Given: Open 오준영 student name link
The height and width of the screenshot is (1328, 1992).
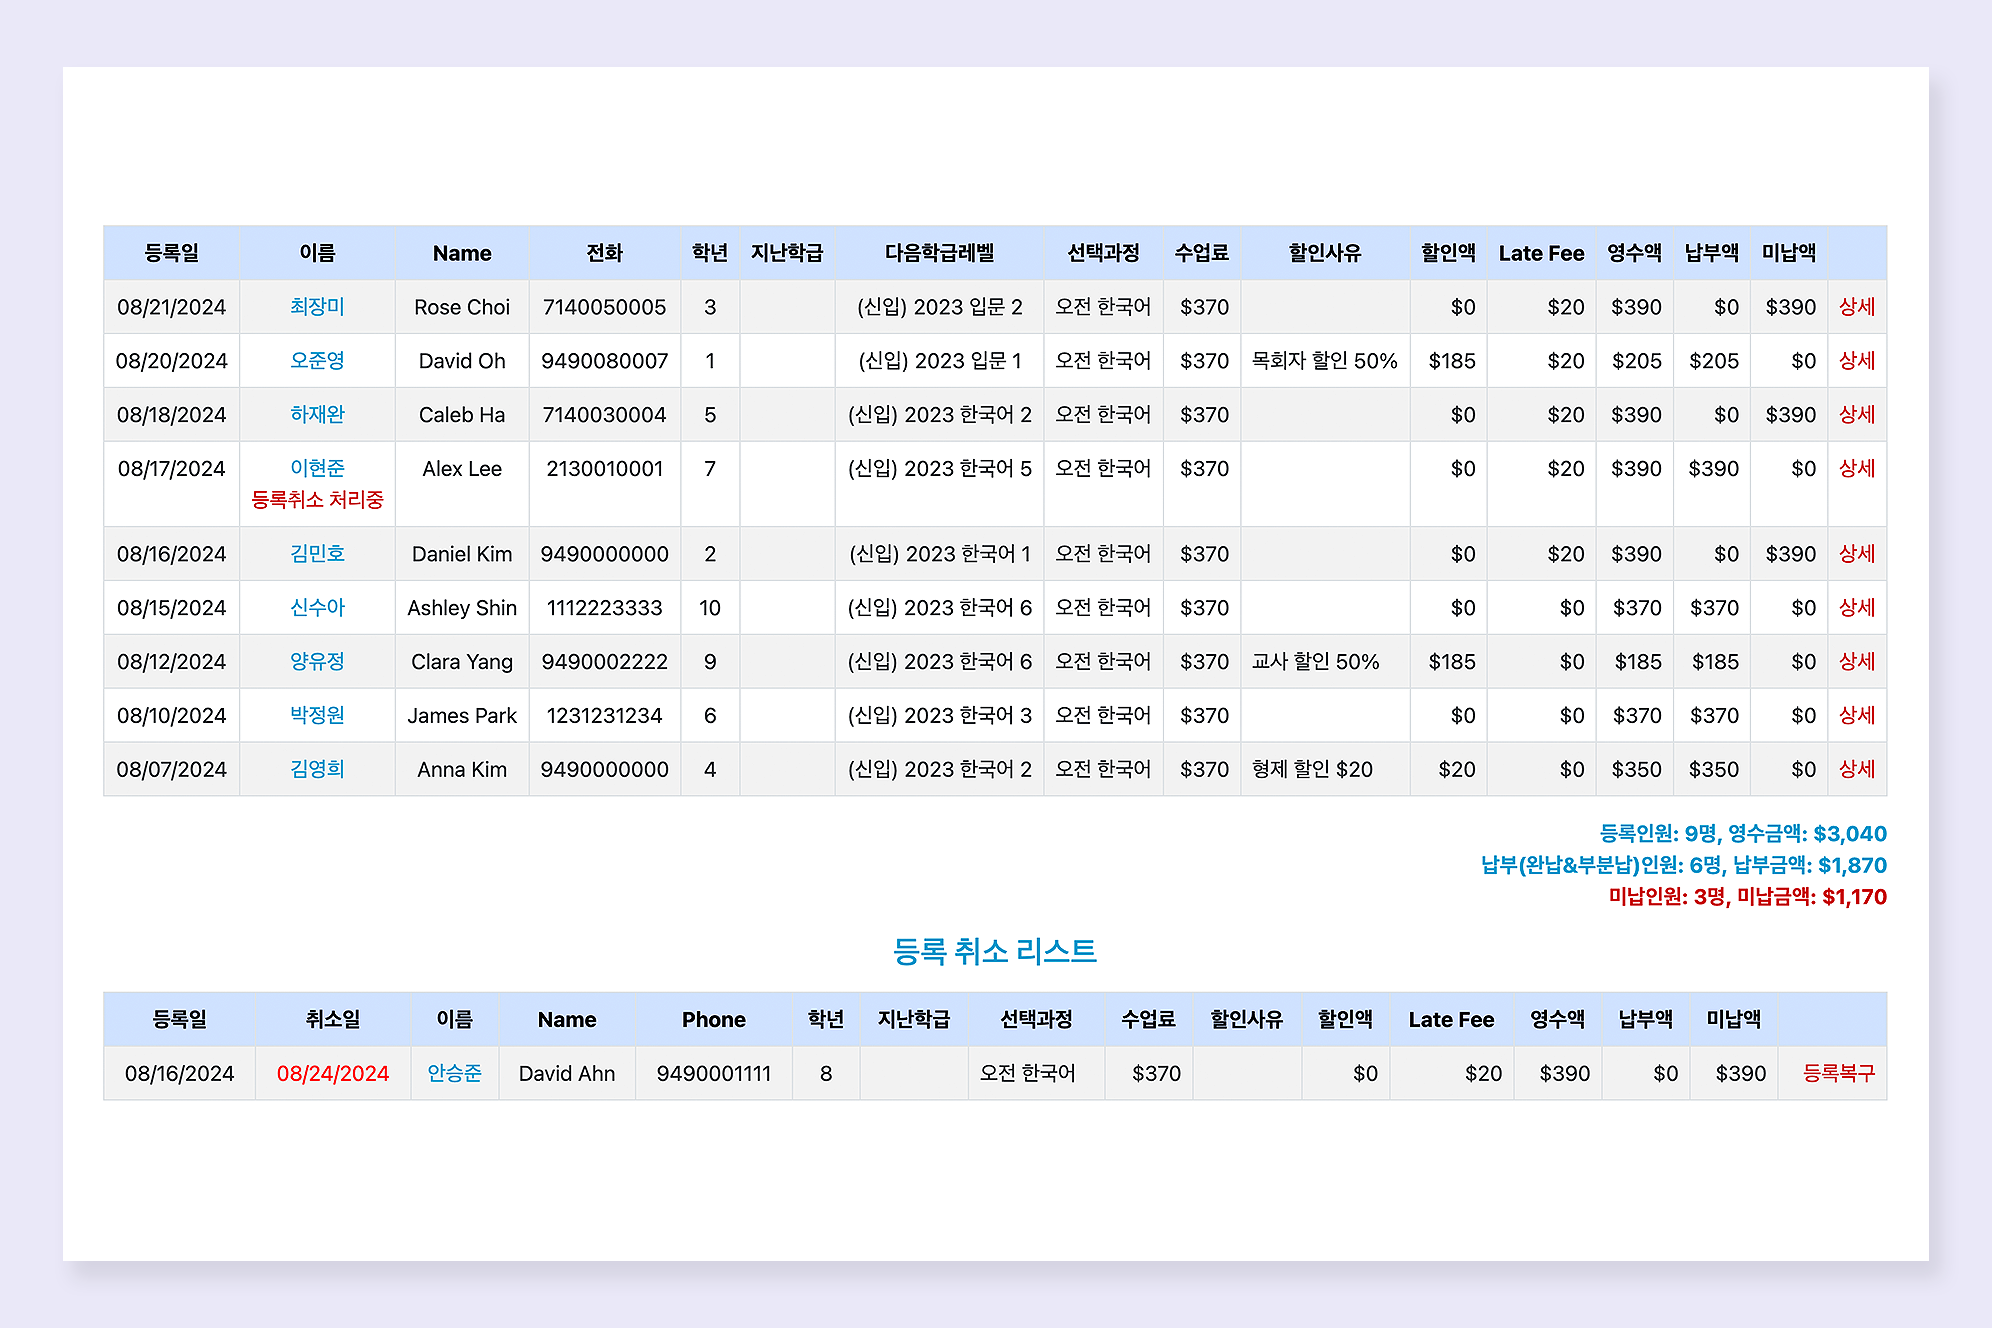Looking at the screenshot, I should pos(317,361).
